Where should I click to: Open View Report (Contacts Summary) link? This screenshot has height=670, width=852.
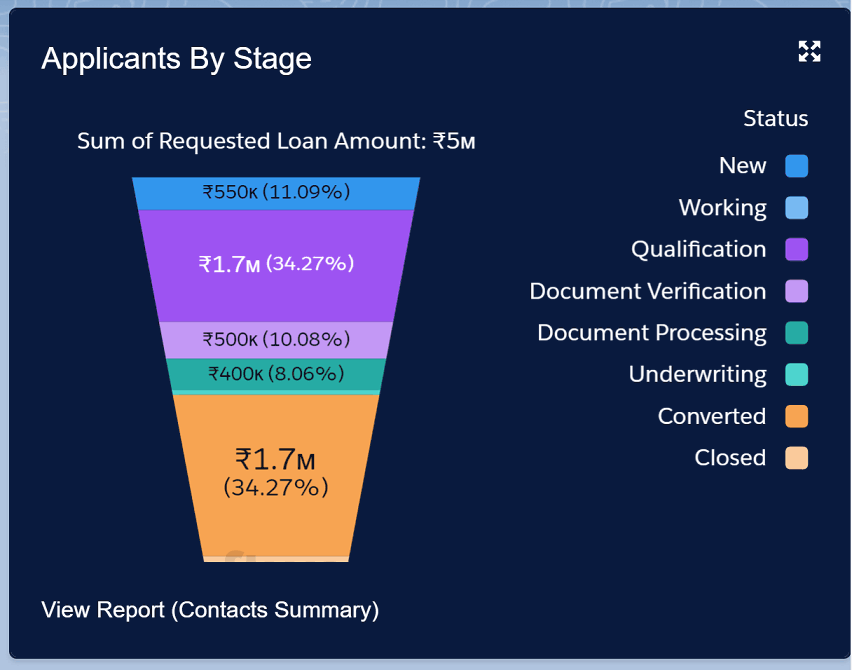(210, 610)
